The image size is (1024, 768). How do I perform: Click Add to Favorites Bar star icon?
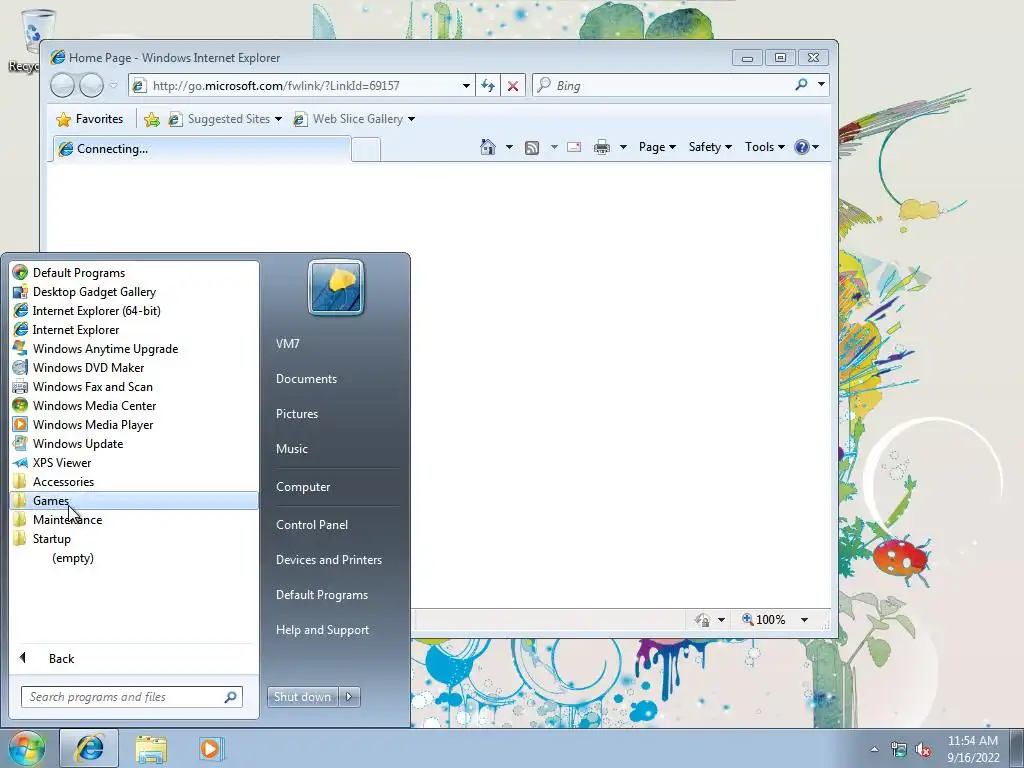[x=152, y=119]
